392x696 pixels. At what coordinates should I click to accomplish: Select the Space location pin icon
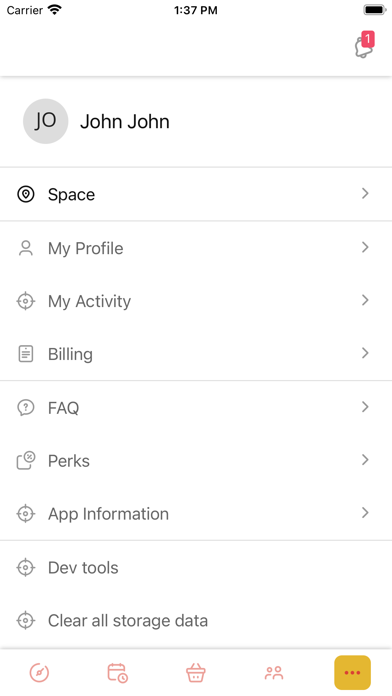[x=26, y=194]
